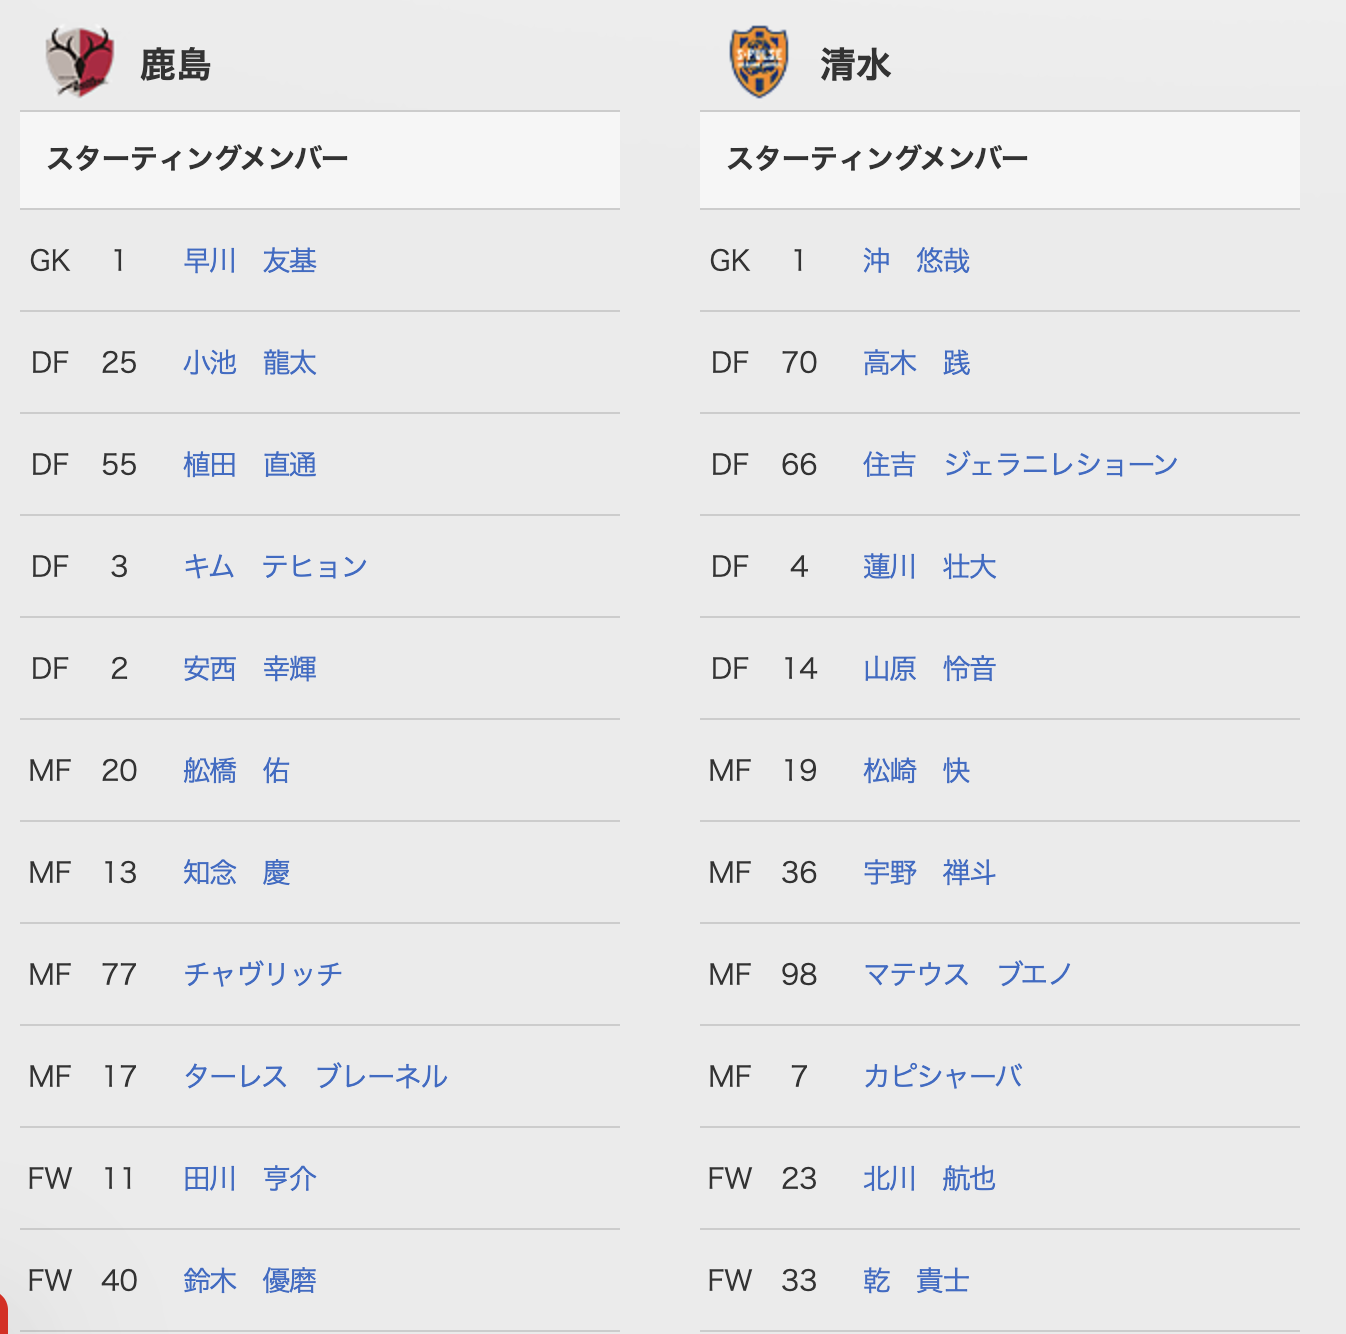Open 安西 幸輝 player profile

pyautogui.click(x=250, y=669)
